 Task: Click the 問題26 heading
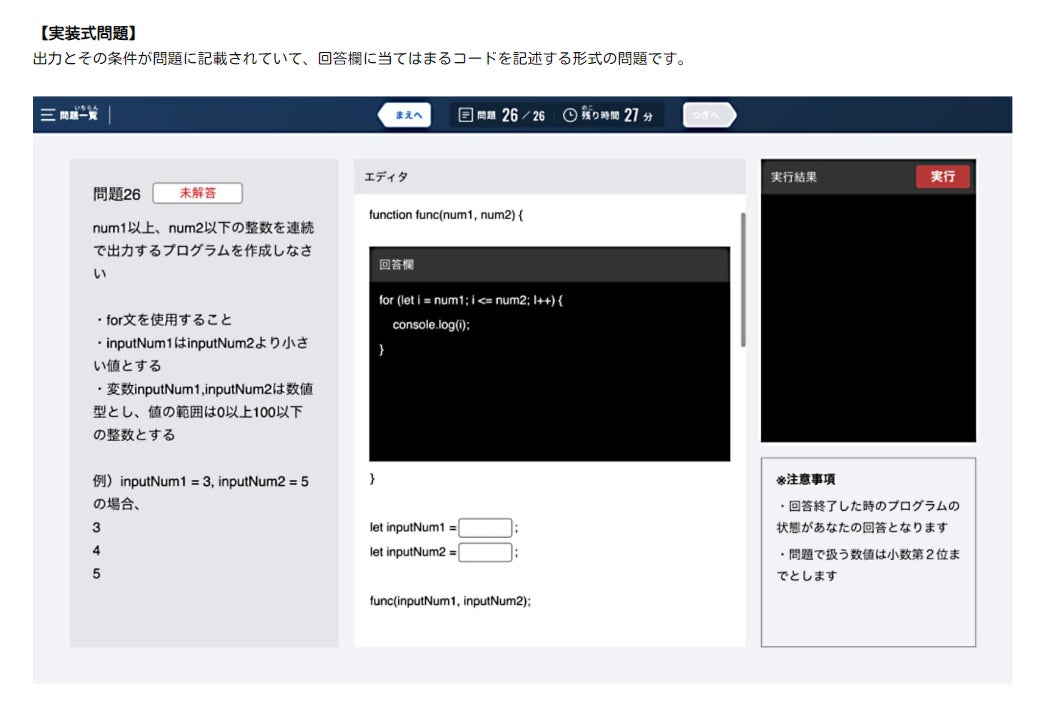click(117, 194)
